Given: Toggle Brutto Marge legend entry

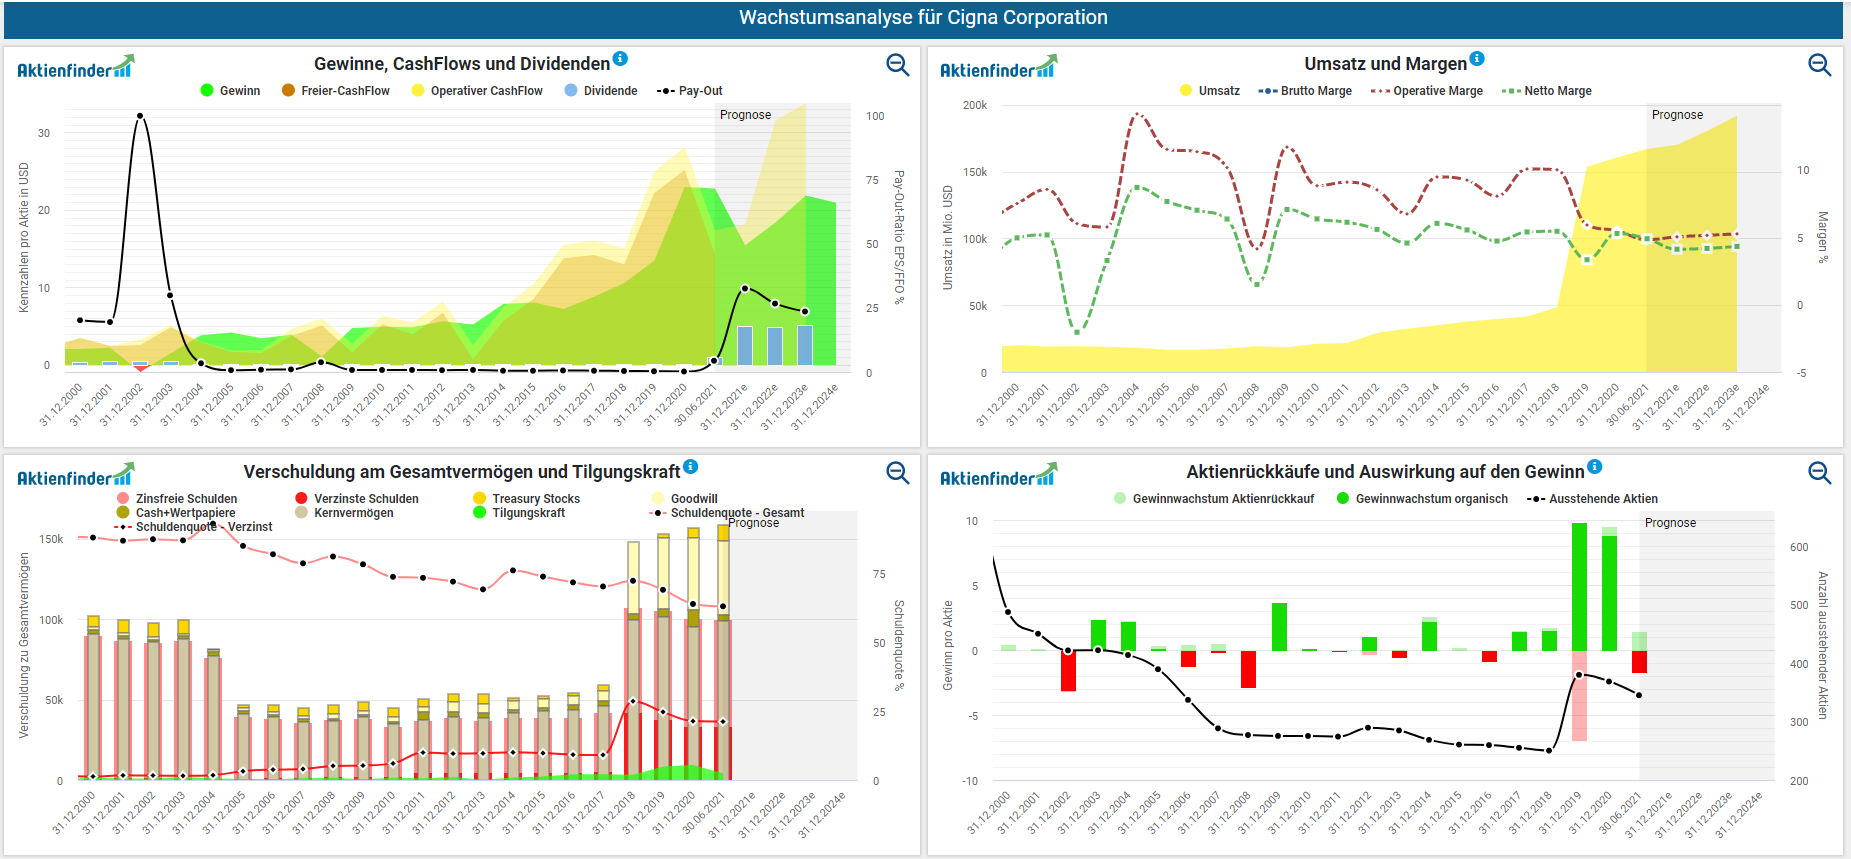Looking at the screenshot, I should [x=1305, y=91].
